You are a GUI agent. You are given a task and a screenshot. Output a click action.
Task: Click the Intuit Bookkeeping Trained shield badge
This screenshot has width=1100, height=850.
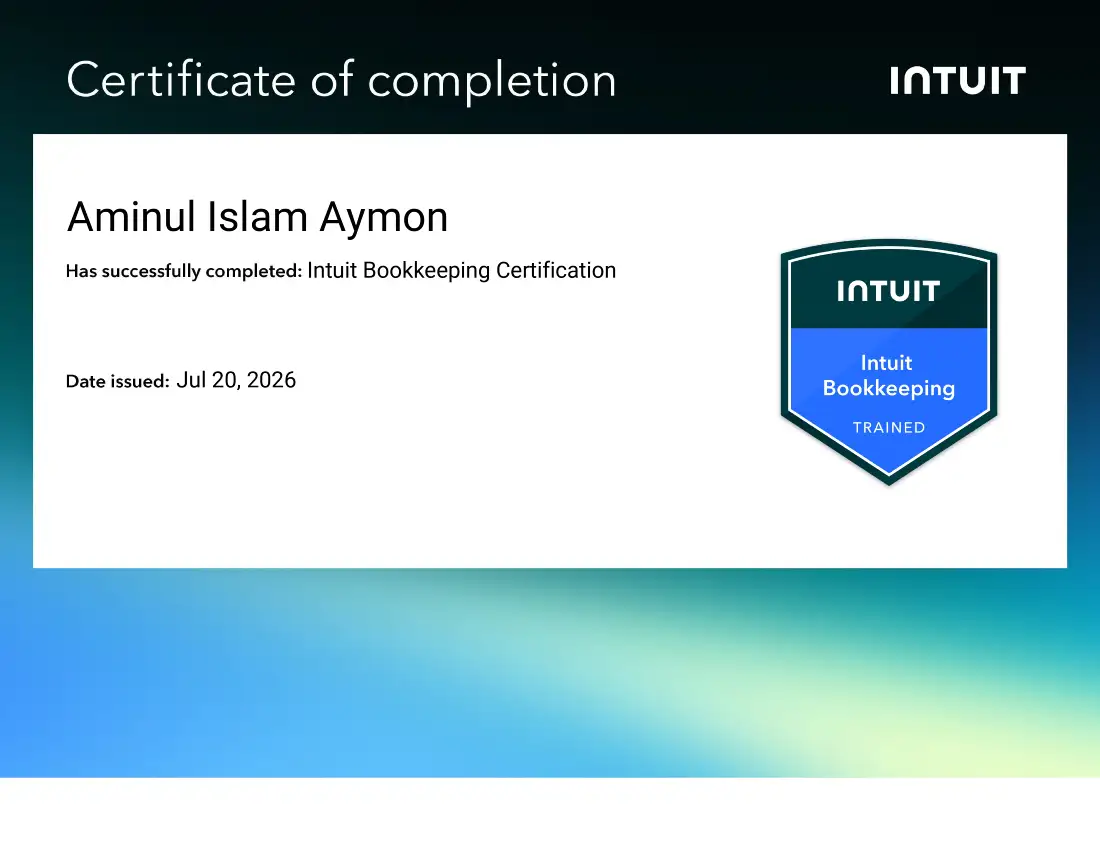pos(889,362)
